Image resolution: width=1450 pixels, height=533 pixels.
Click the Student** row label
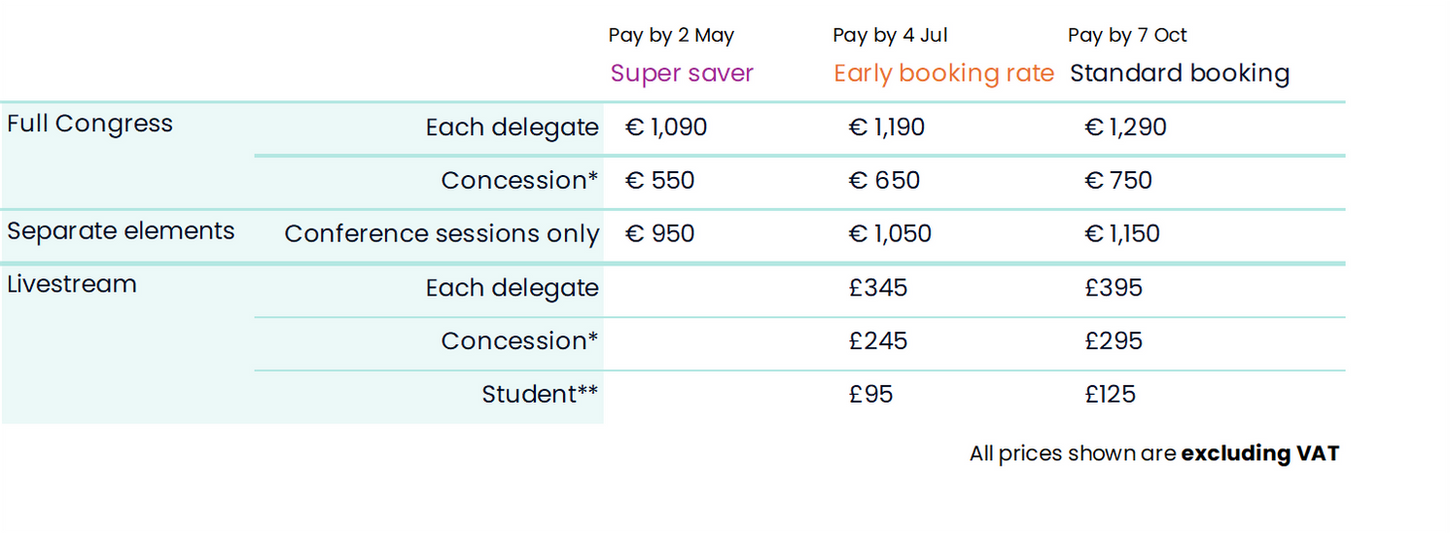(540, 394)
